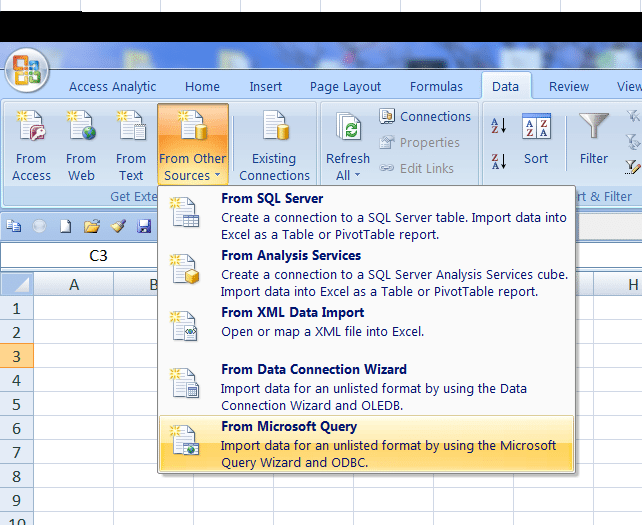This screenshot has width=642, height=525.
Task: Choose From Data Connection Wizard
Action: click(366, 387)
